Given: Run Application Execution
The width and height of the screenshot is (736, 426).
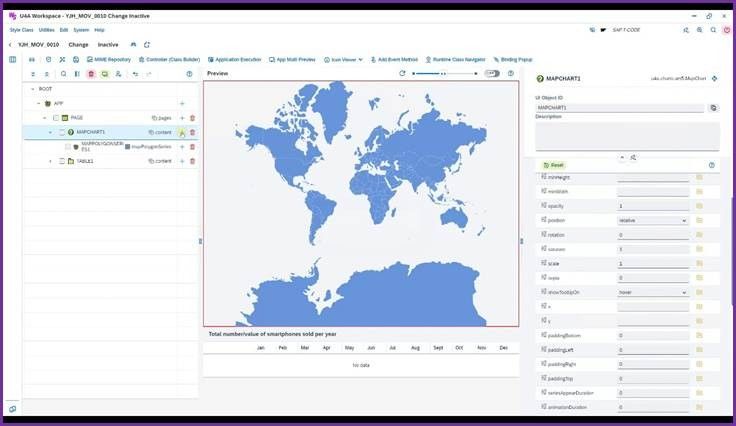Looking at the screenshot, I should [x=234, y=60].
